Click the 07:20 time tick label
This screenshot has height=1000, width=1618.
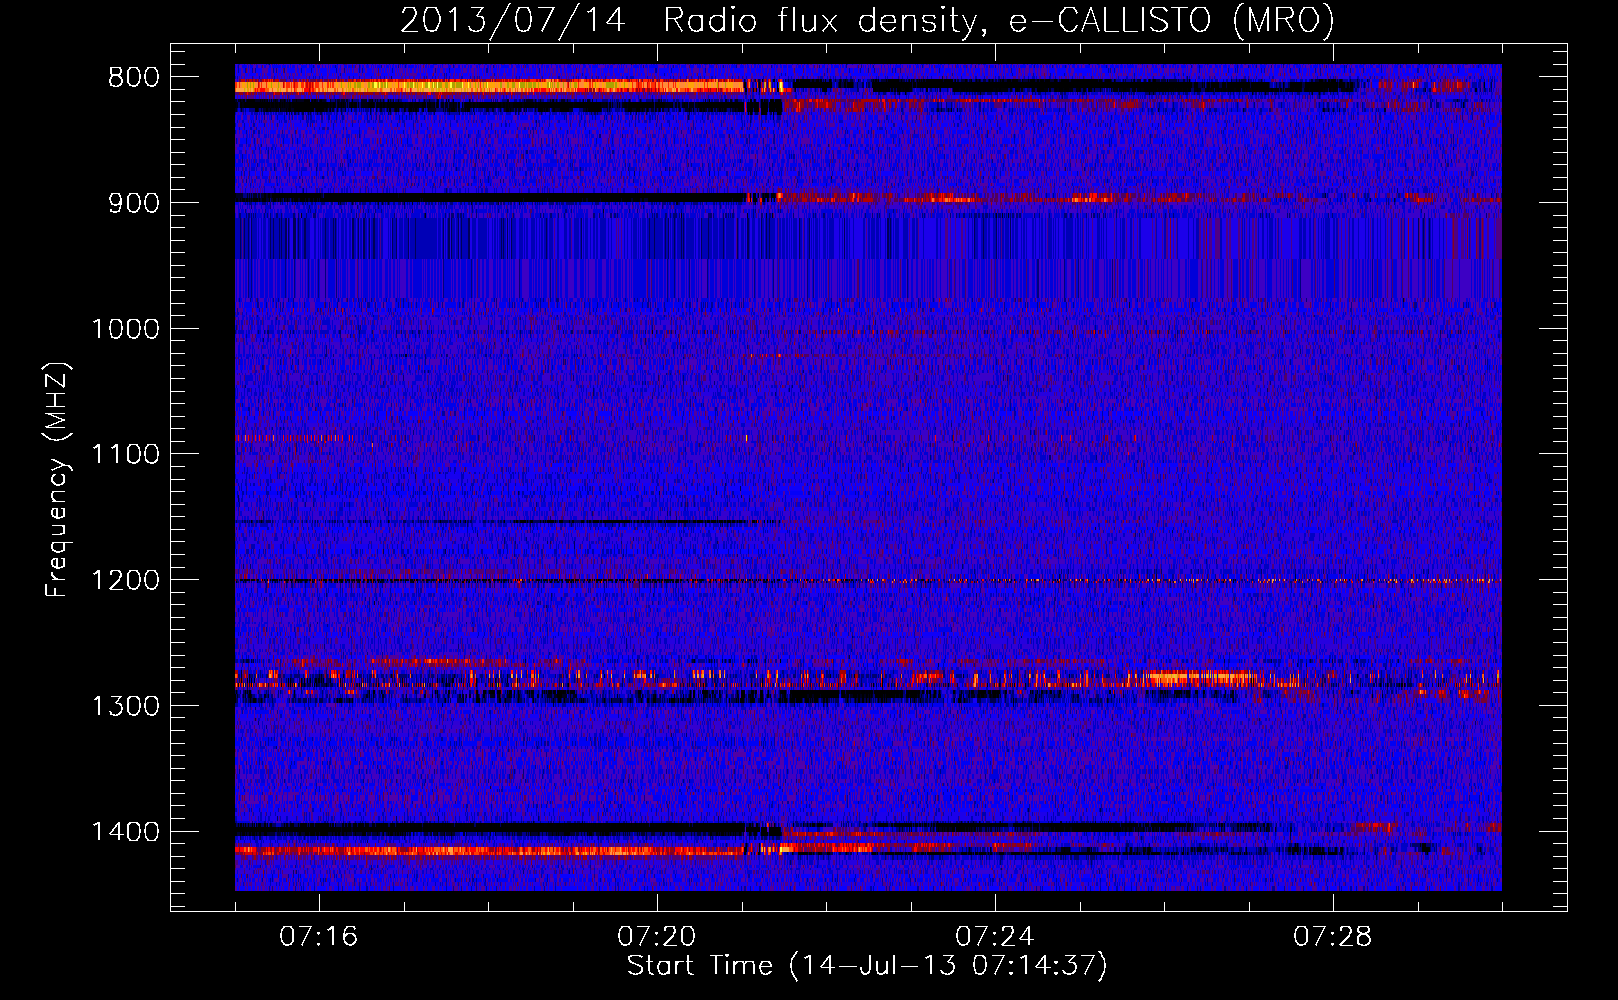coord(657,937)
